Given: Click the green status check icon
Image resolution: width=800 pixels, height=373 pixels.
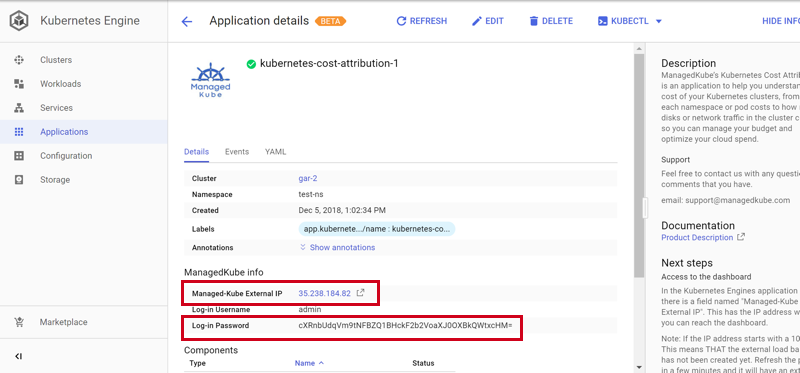Looking at the screenshot, I should click(x=251, y=64).
